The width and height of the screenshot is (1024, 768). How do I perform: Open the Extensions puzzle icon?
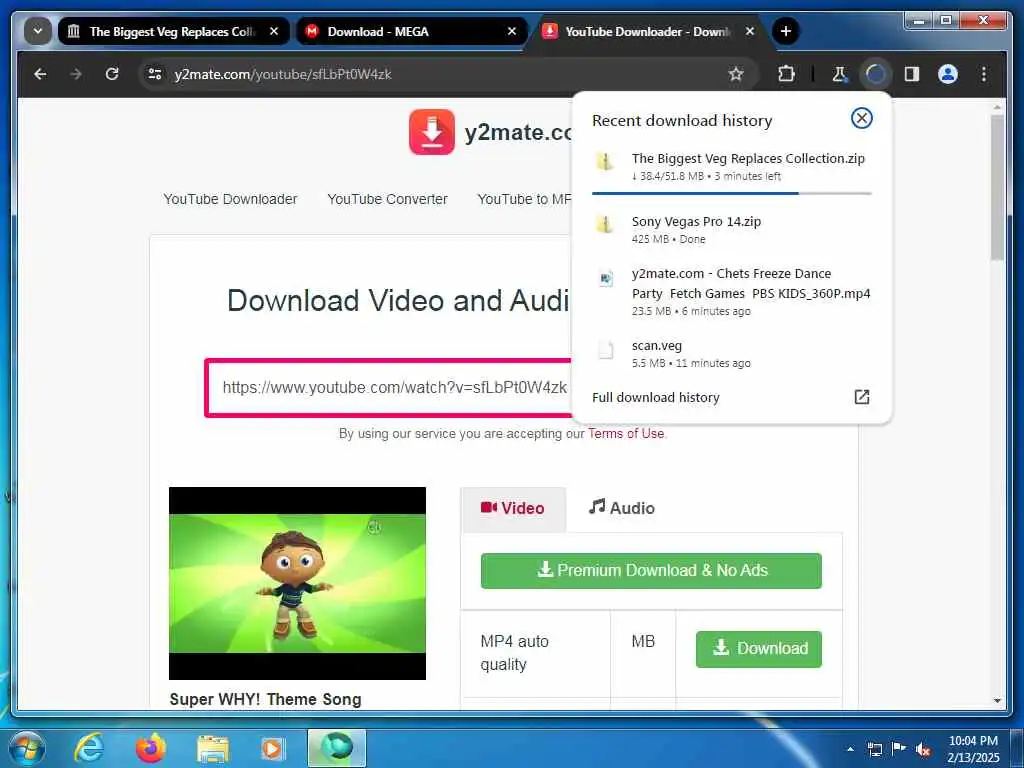(x=786, y=74)
